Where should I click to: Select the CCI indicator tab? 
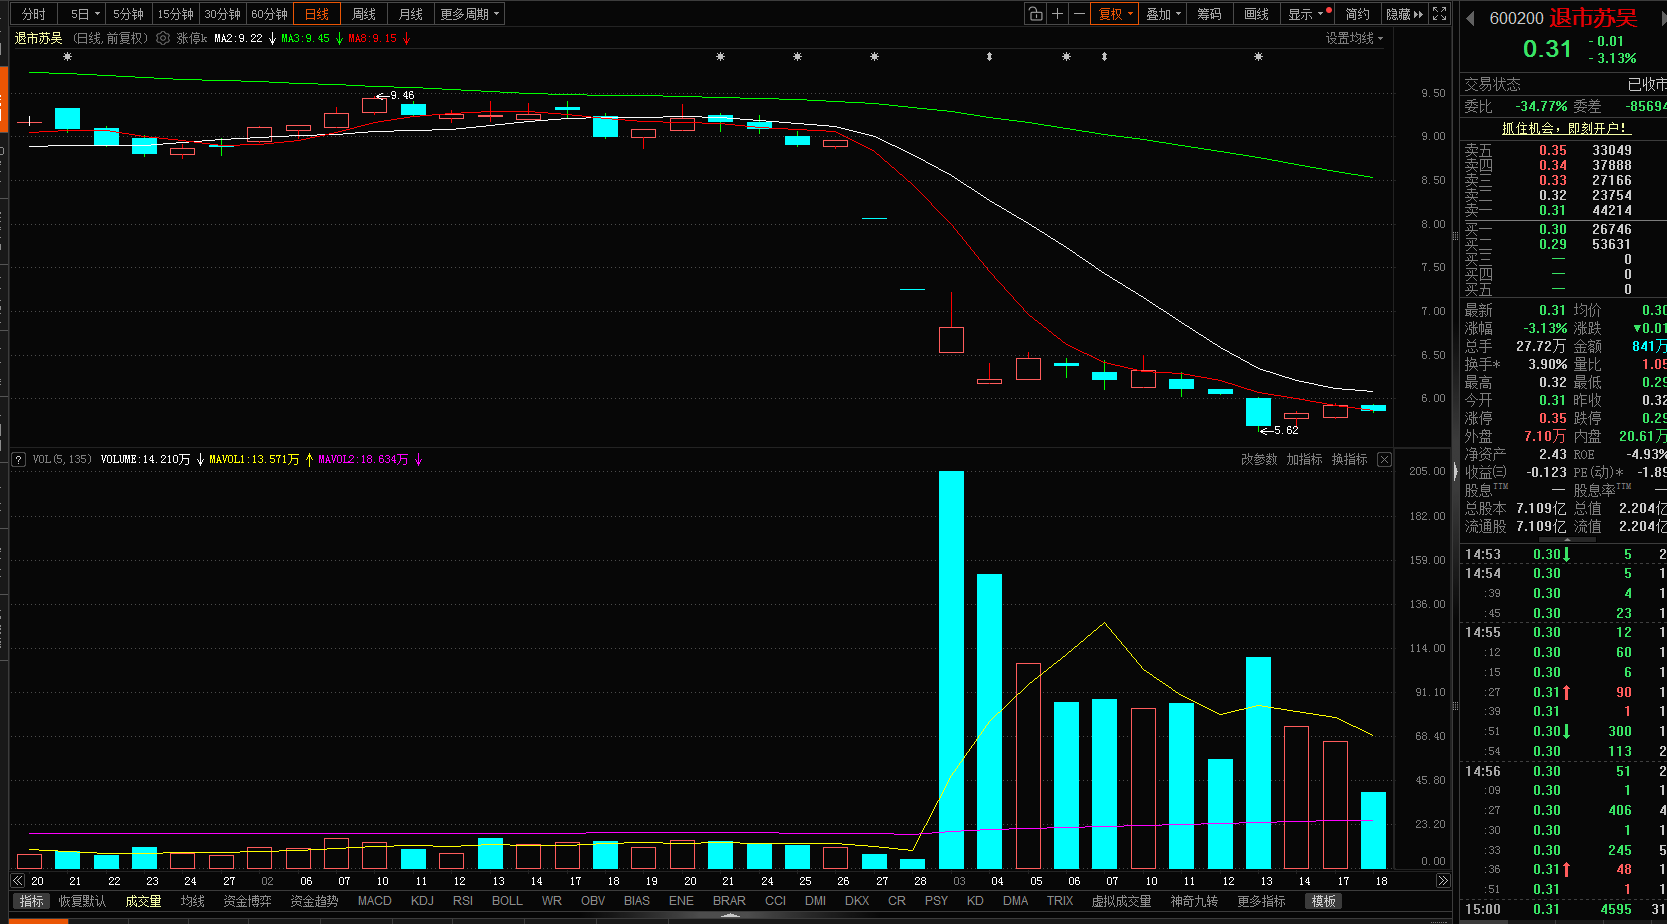(x=775, y=901)
